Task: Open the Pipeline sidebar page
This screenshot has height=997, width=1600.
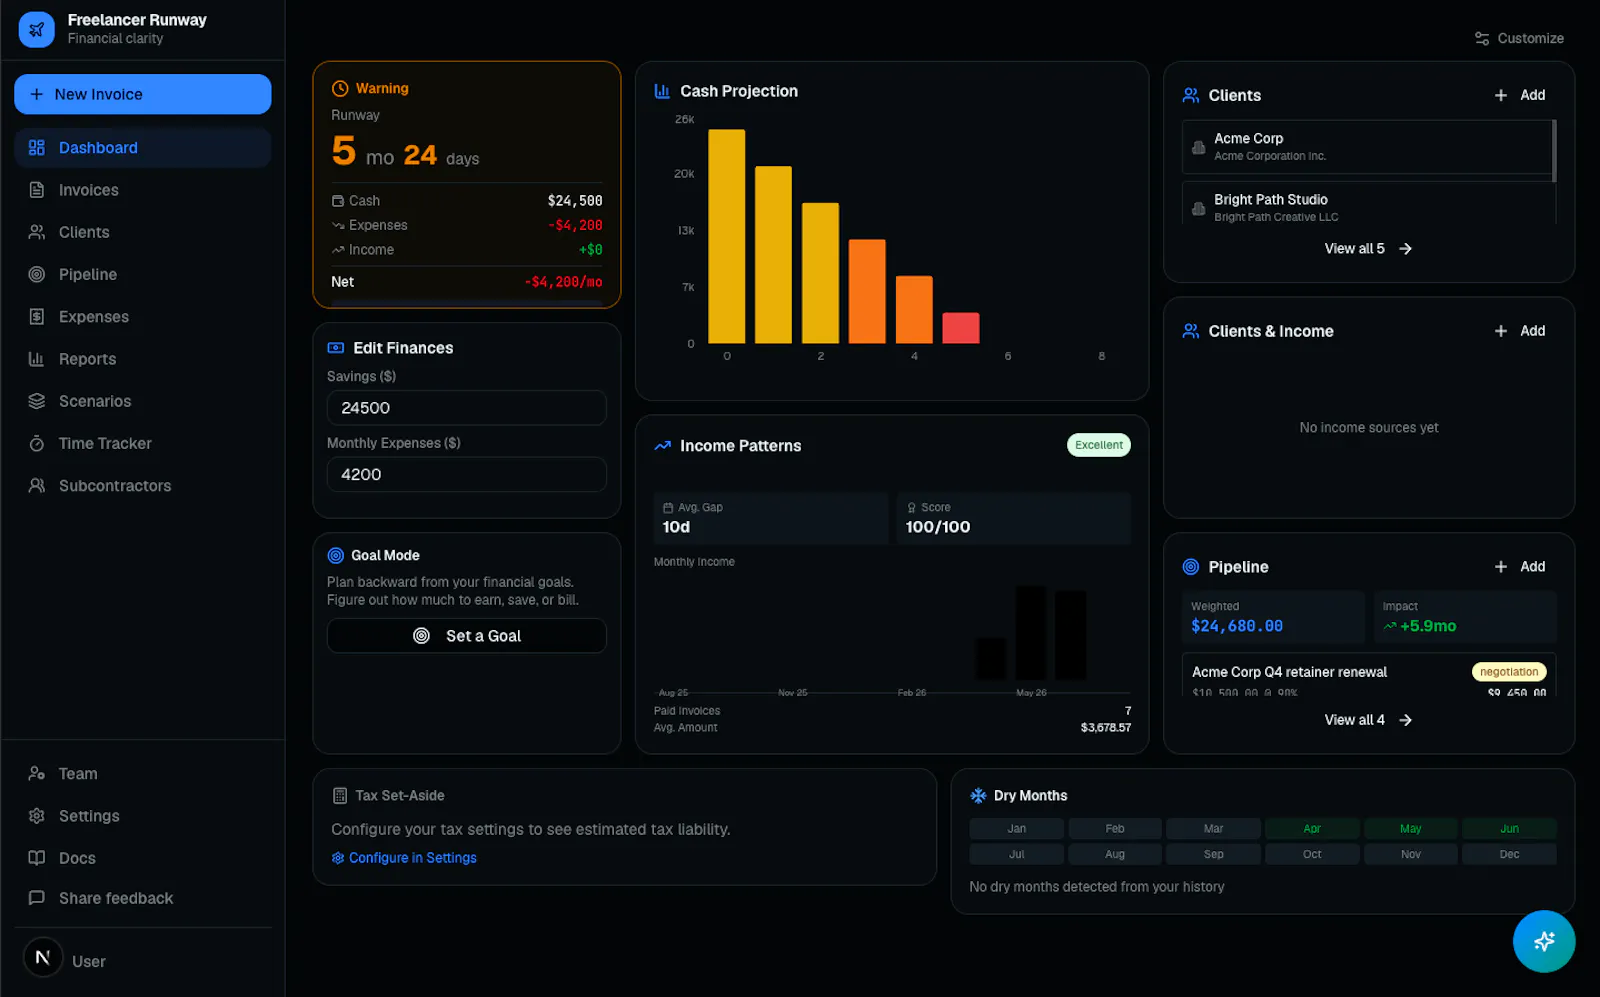Action: coord(142,274)
